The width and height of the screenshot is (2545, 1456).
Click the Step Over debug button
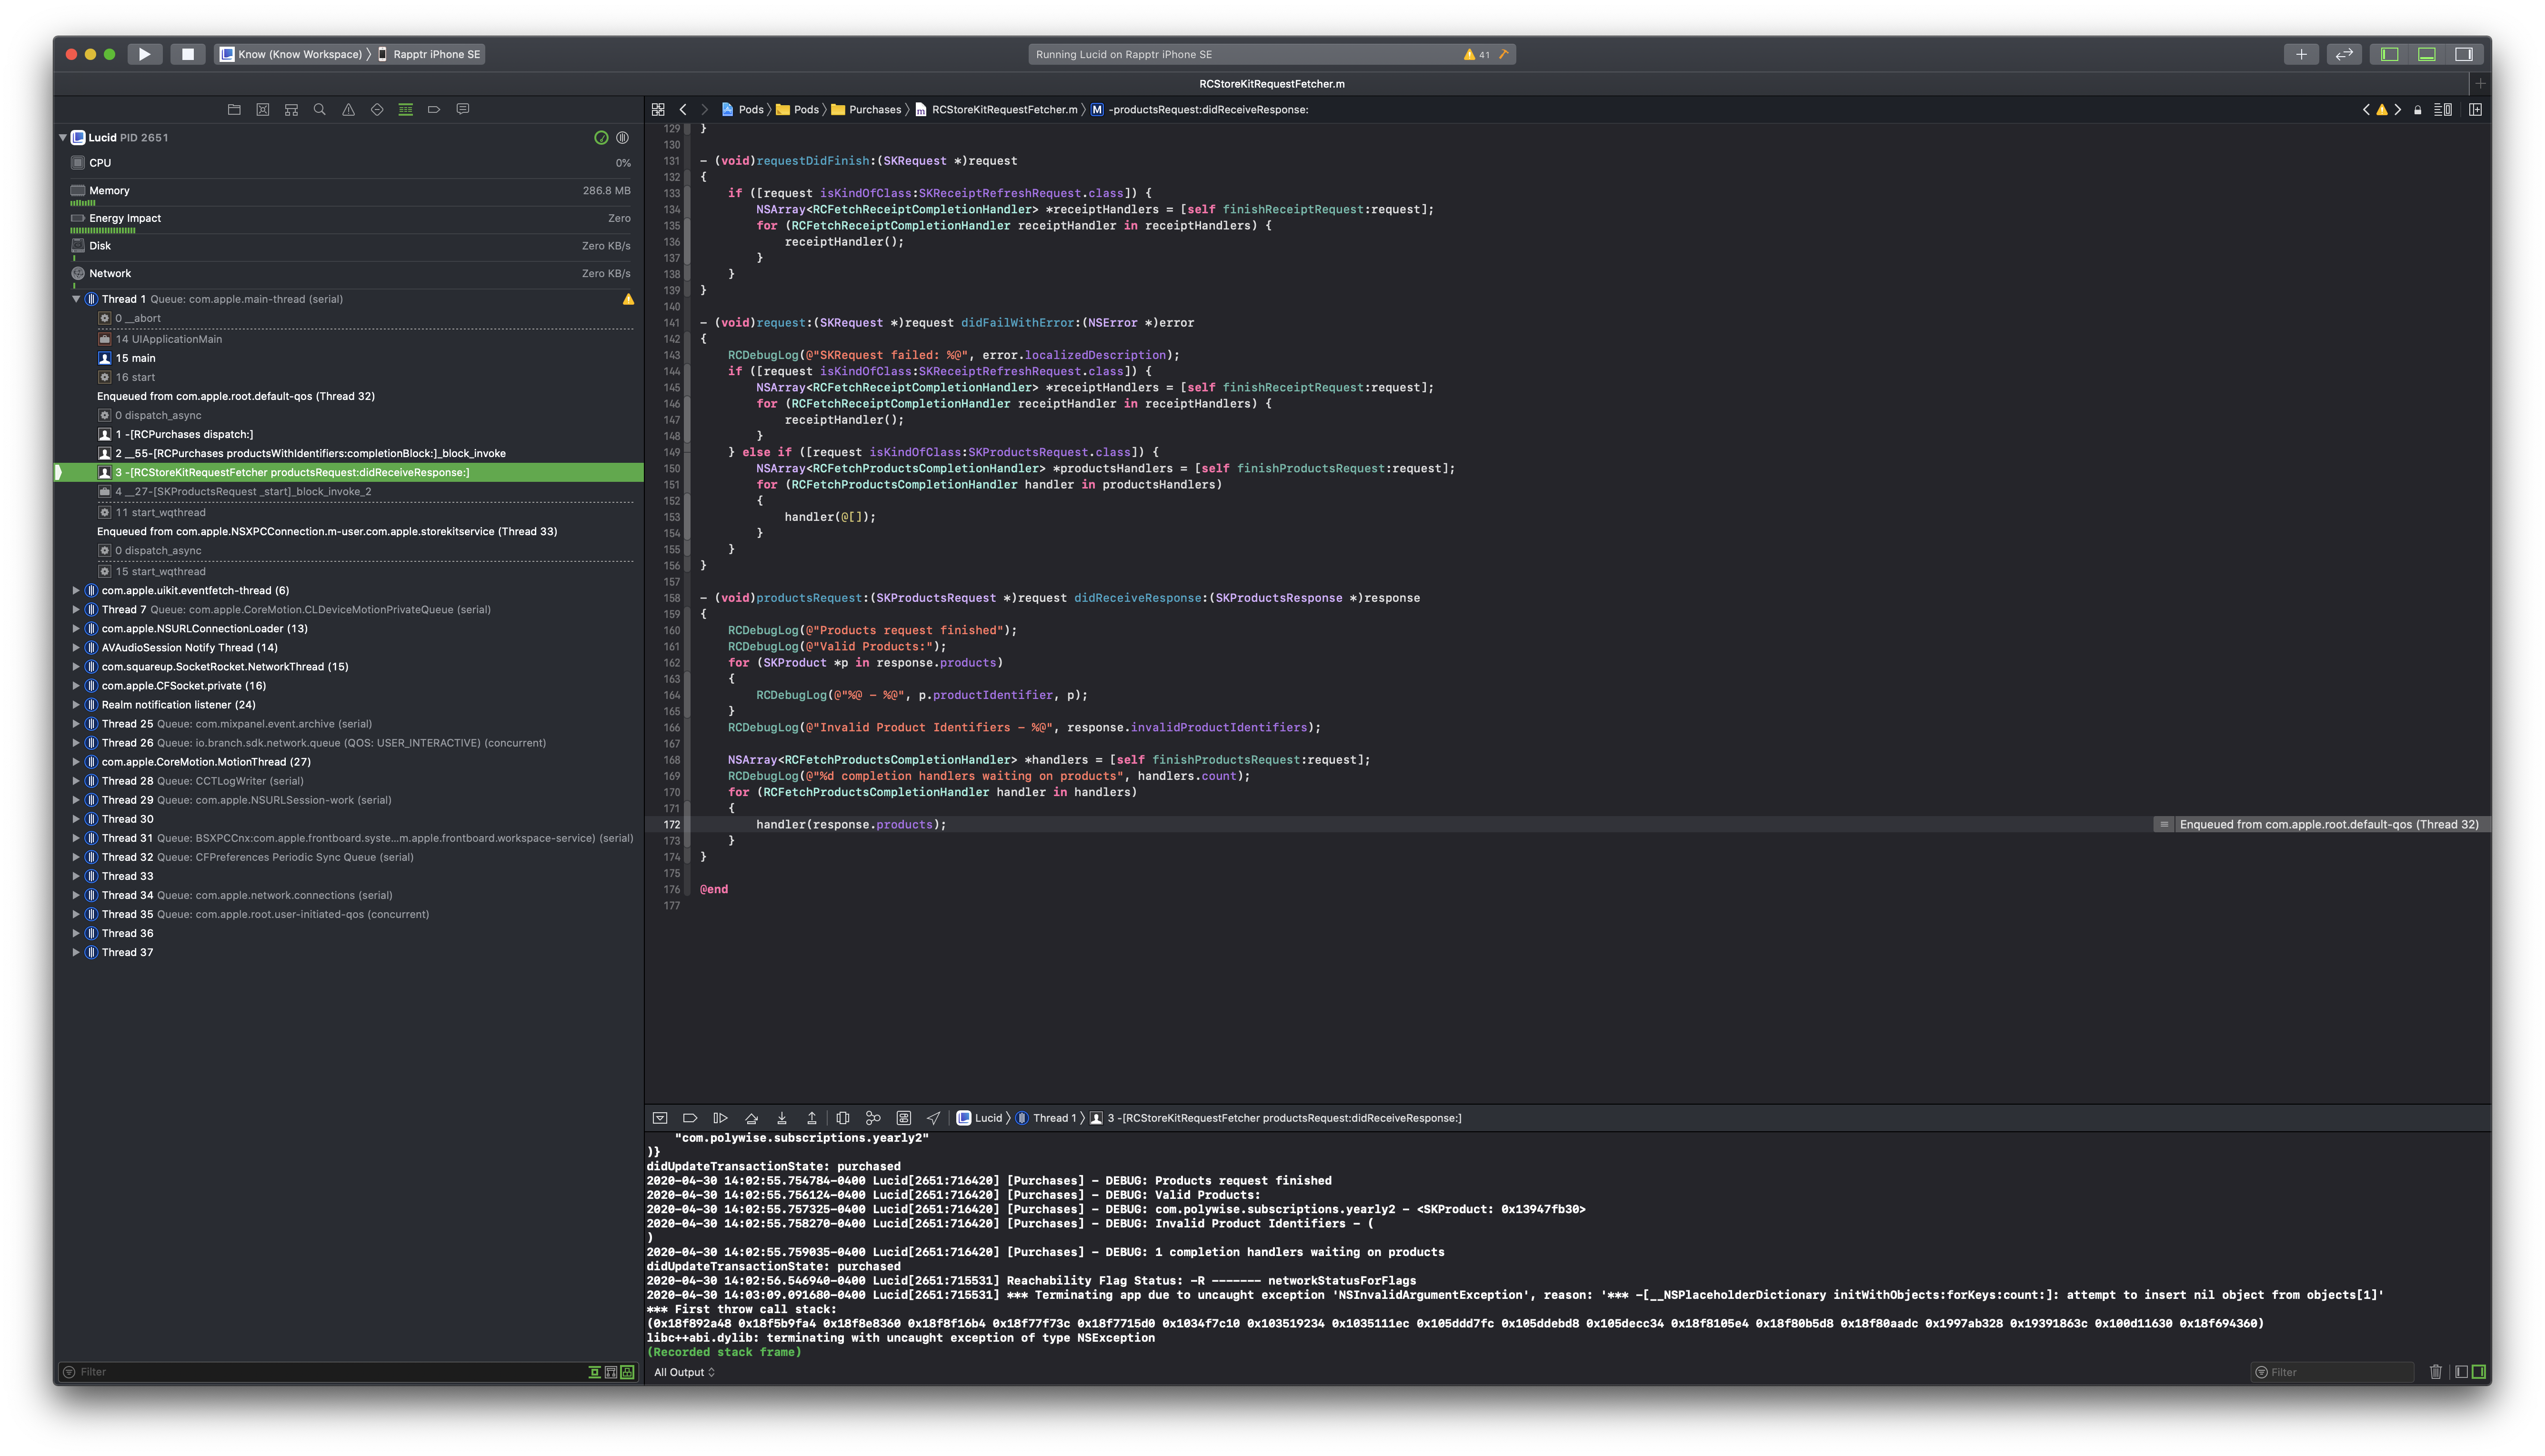point(751,1118)
